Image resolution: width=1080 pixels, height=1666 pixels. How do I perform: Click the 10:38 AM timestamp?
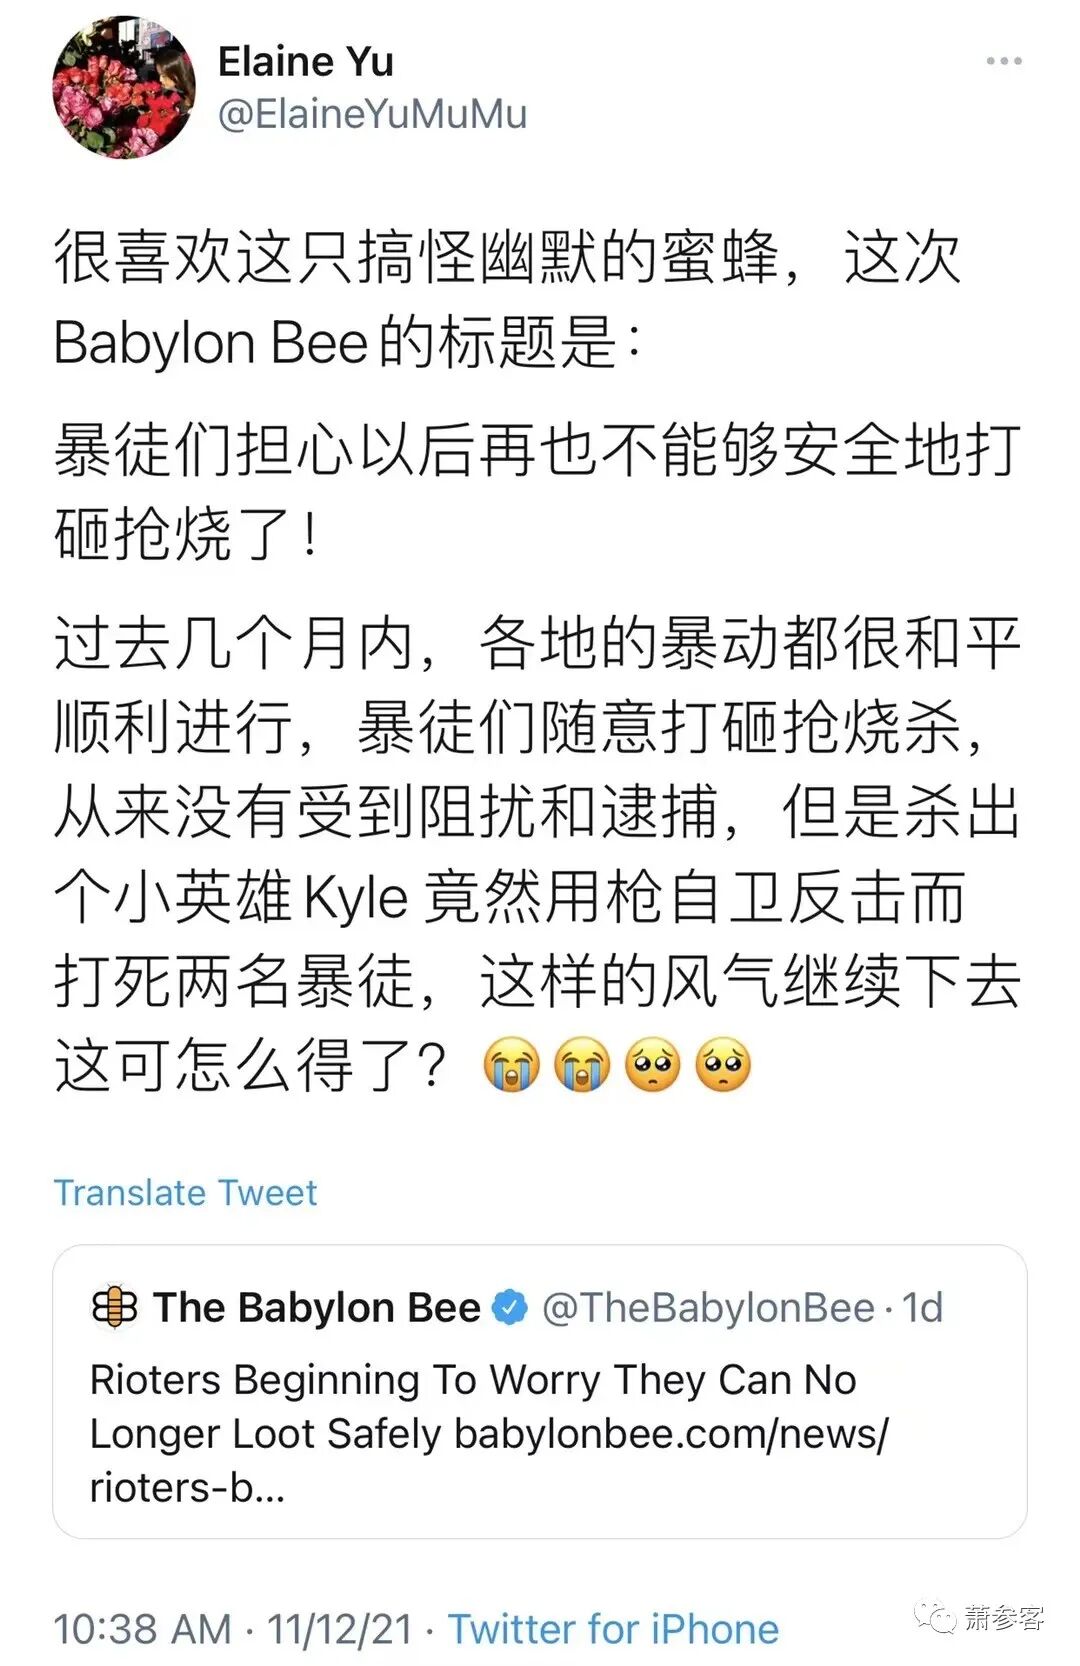(142, 1629)
